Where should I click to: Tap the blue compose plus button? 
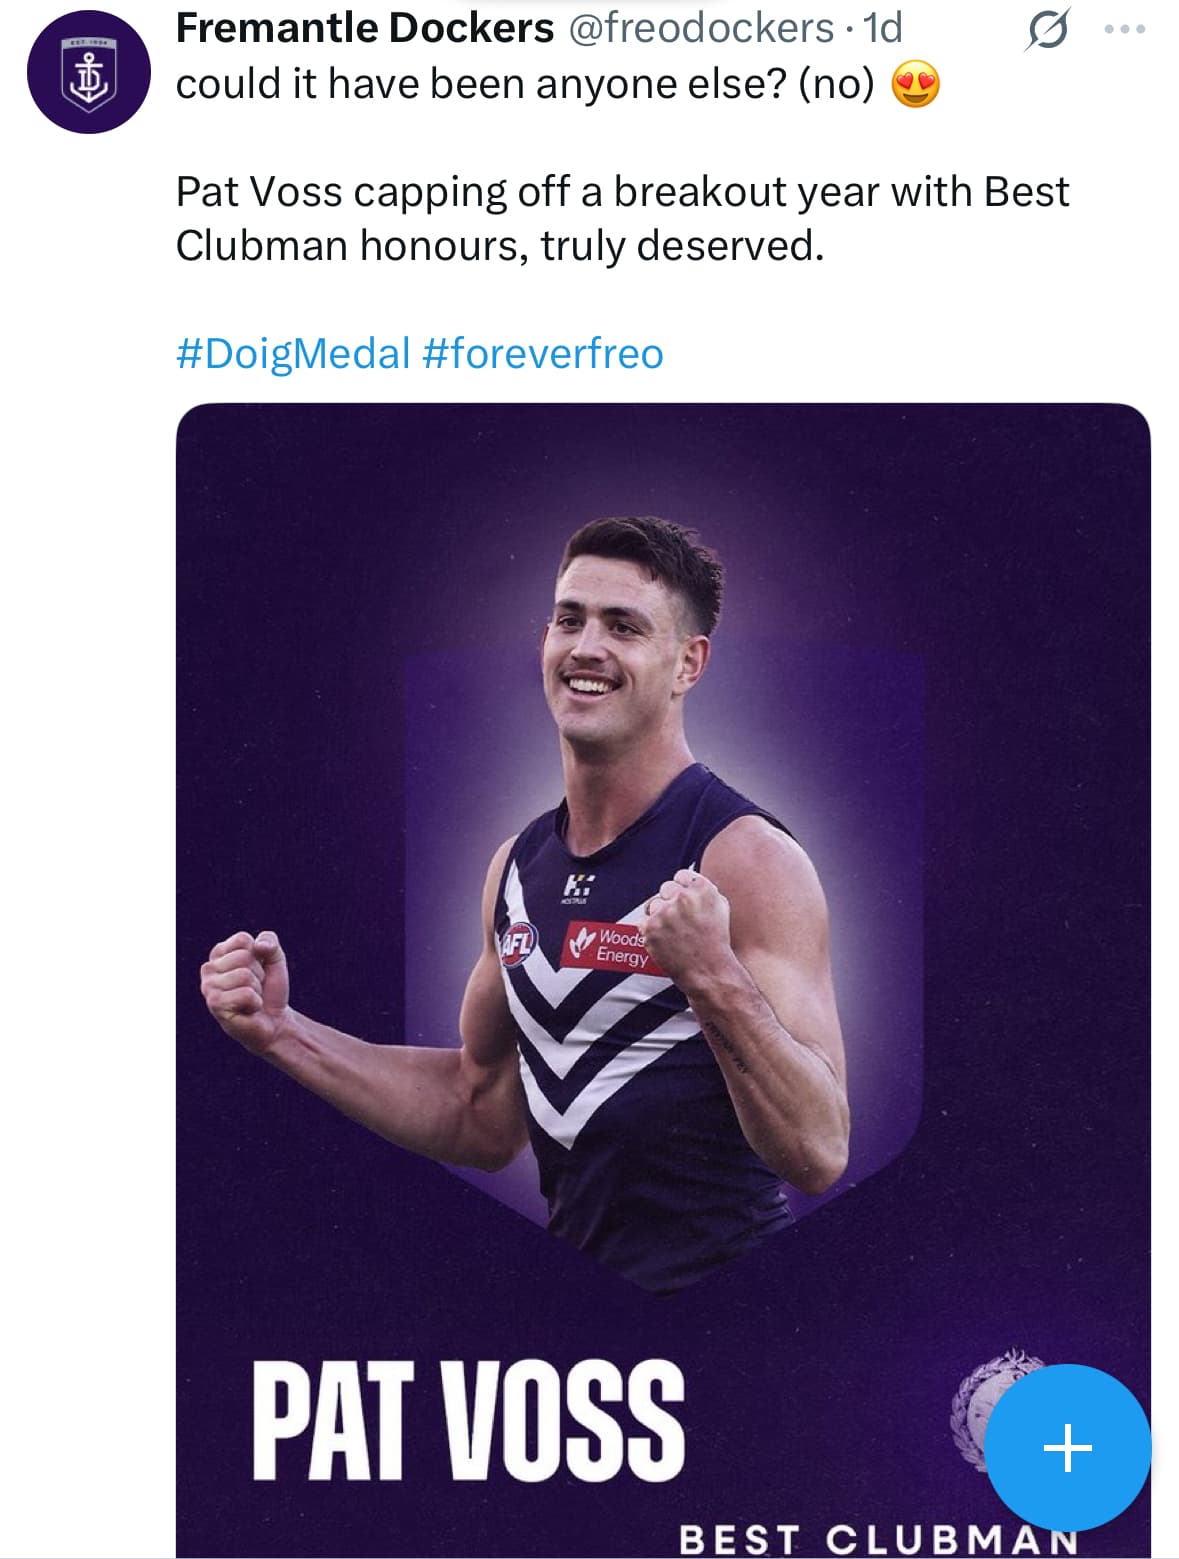click(1067, 1447)
